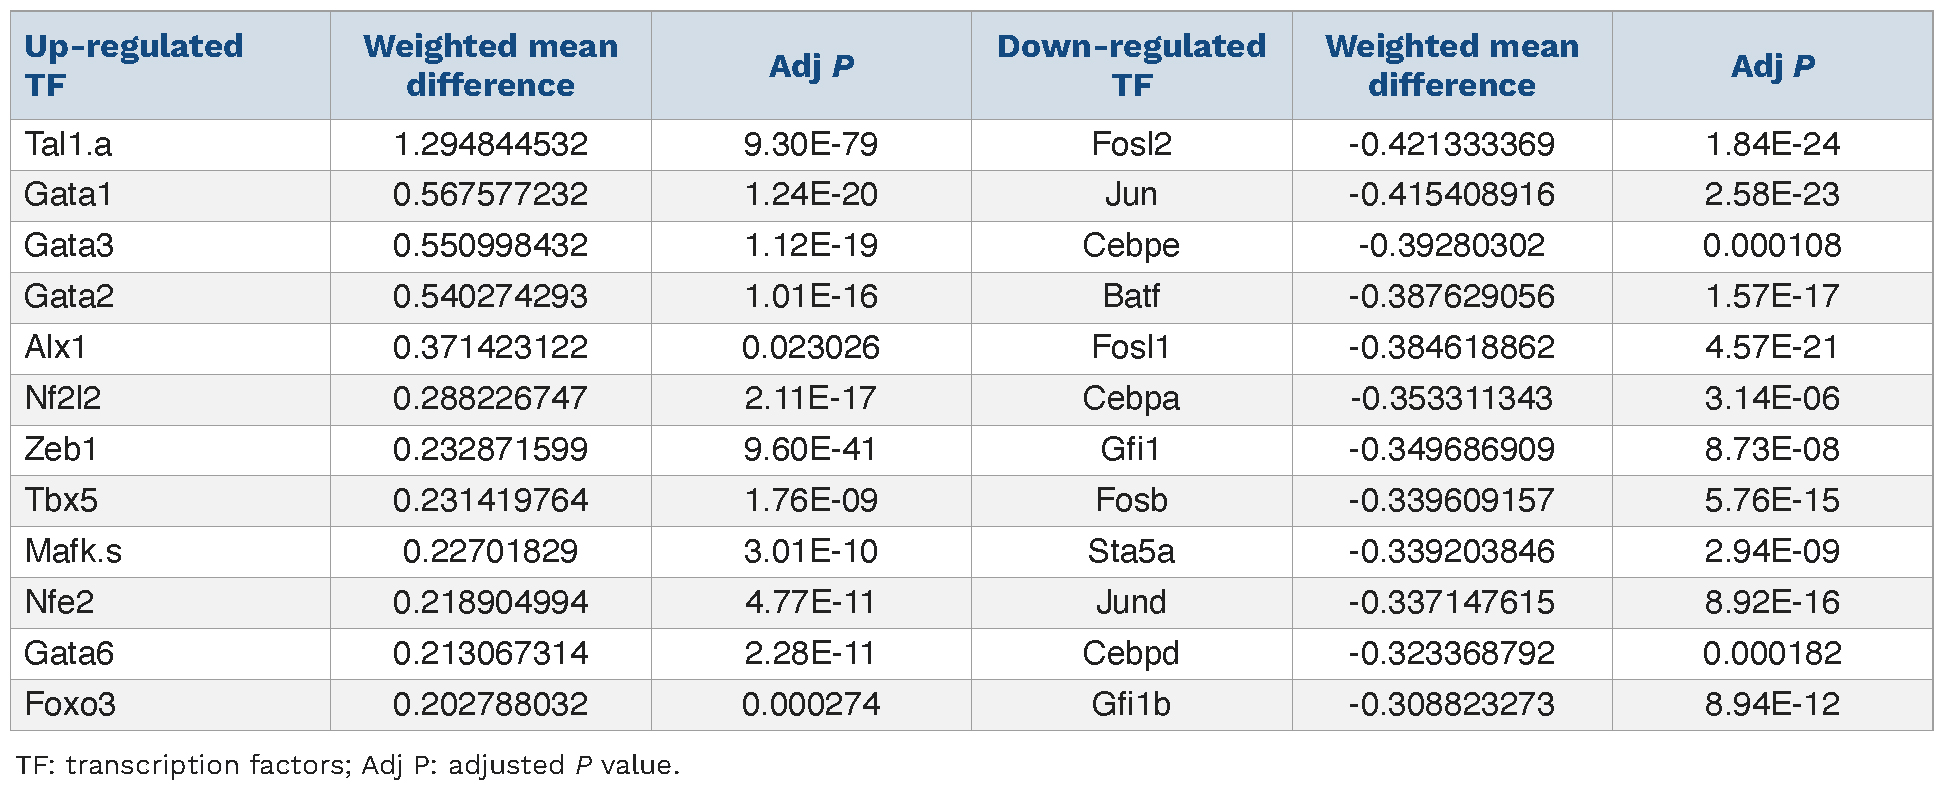1947x795 pixels.
Task: Click the Up-regulated TF column header
Action: pyautogui.click(x=133, y=65)
